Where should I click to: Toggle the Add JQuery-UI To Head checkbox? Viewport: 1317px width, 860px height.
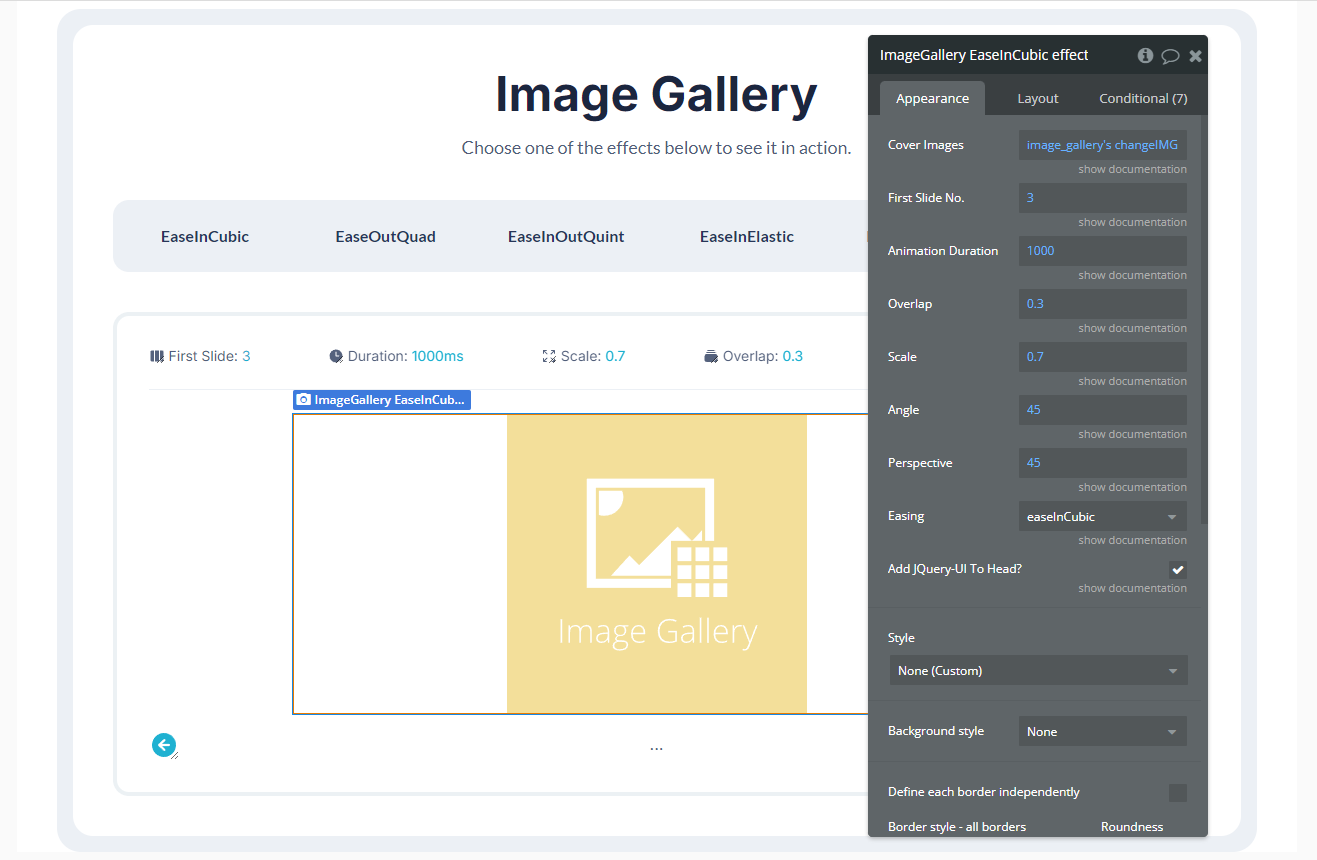(x=1177, y=568)
